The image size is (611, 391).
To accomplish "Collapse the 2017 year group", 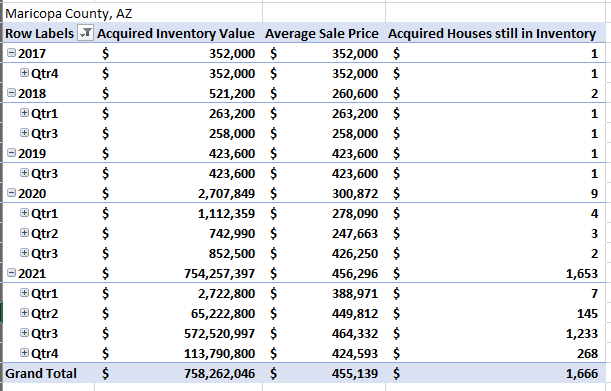I will pos(12,53).
